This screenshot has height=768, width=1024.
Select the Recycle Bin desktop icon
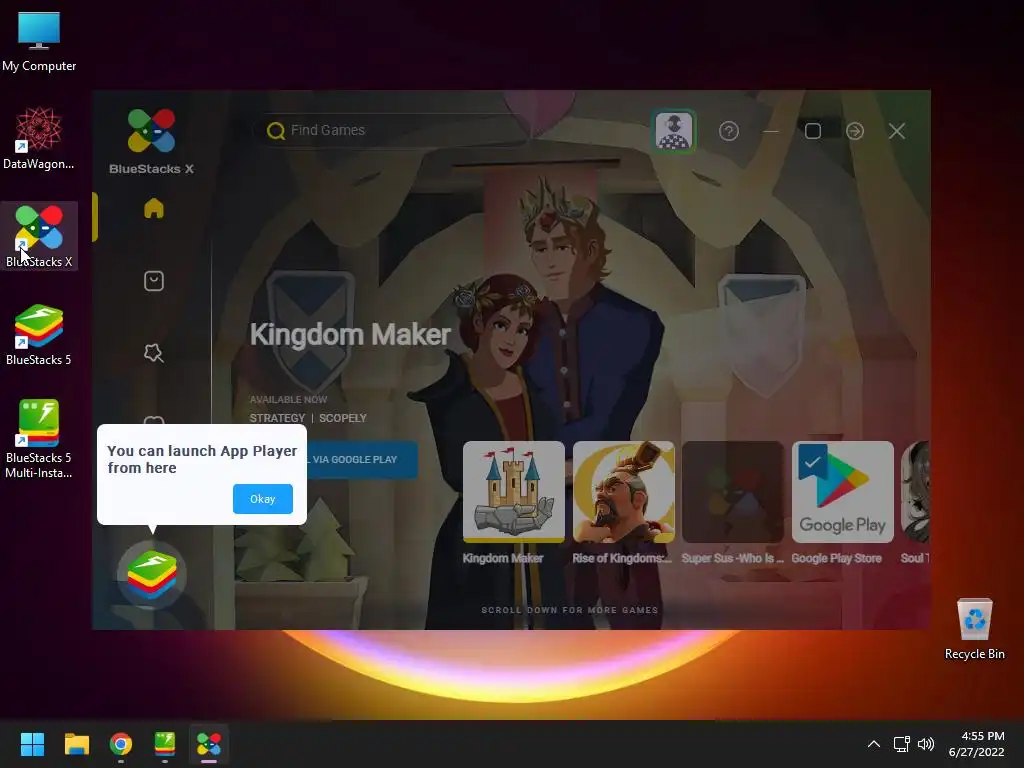974,628
